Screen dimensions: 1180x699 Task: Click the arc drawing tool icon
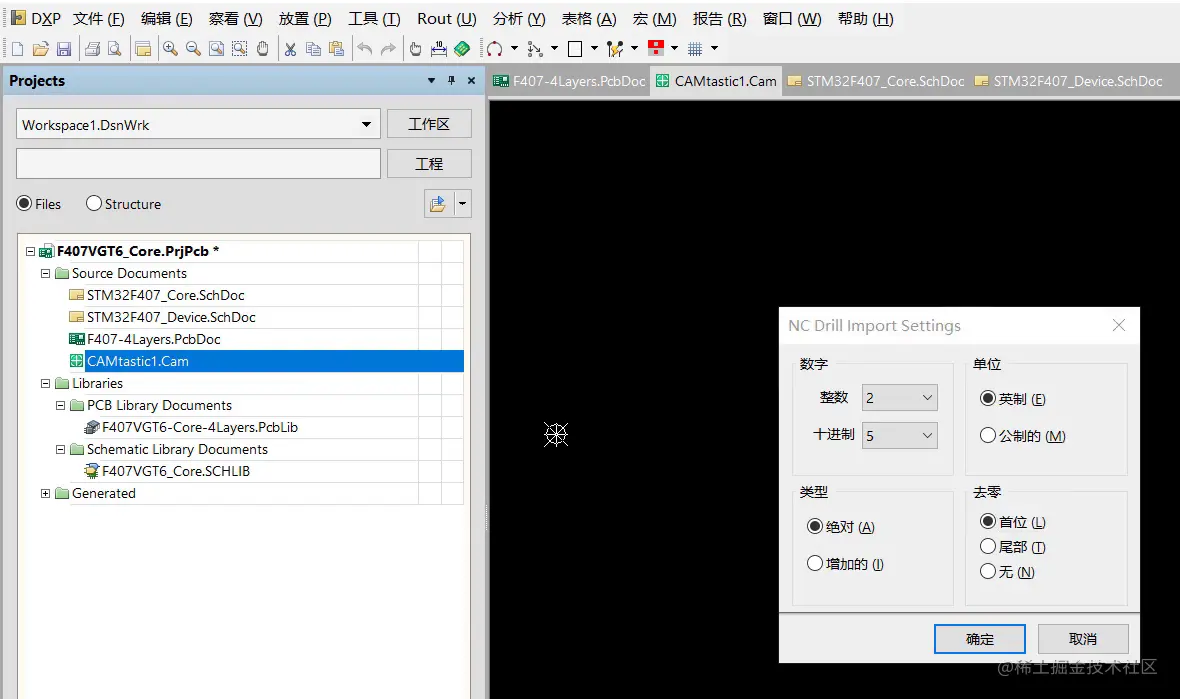(x=494, y=49)
